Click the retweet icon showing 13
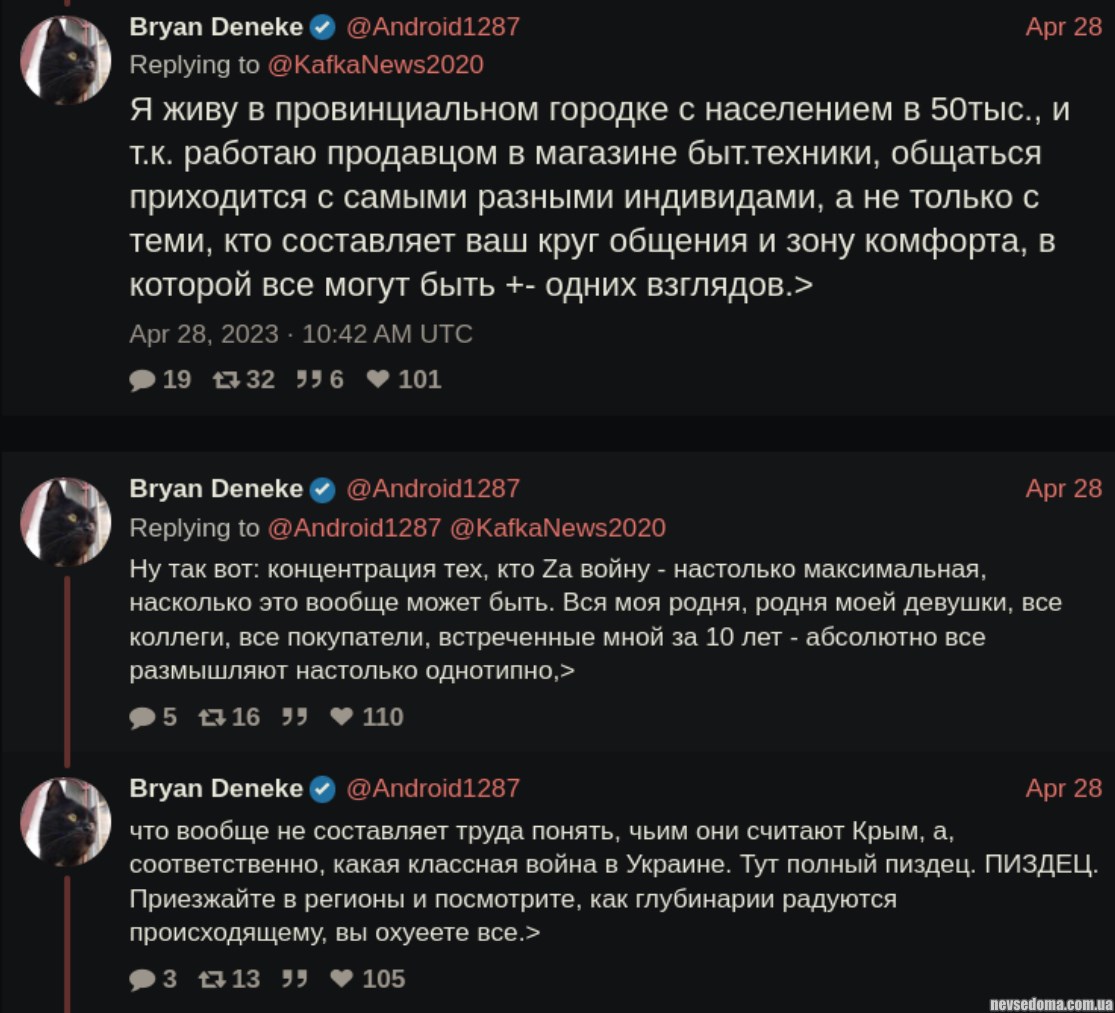 point(211,979)
